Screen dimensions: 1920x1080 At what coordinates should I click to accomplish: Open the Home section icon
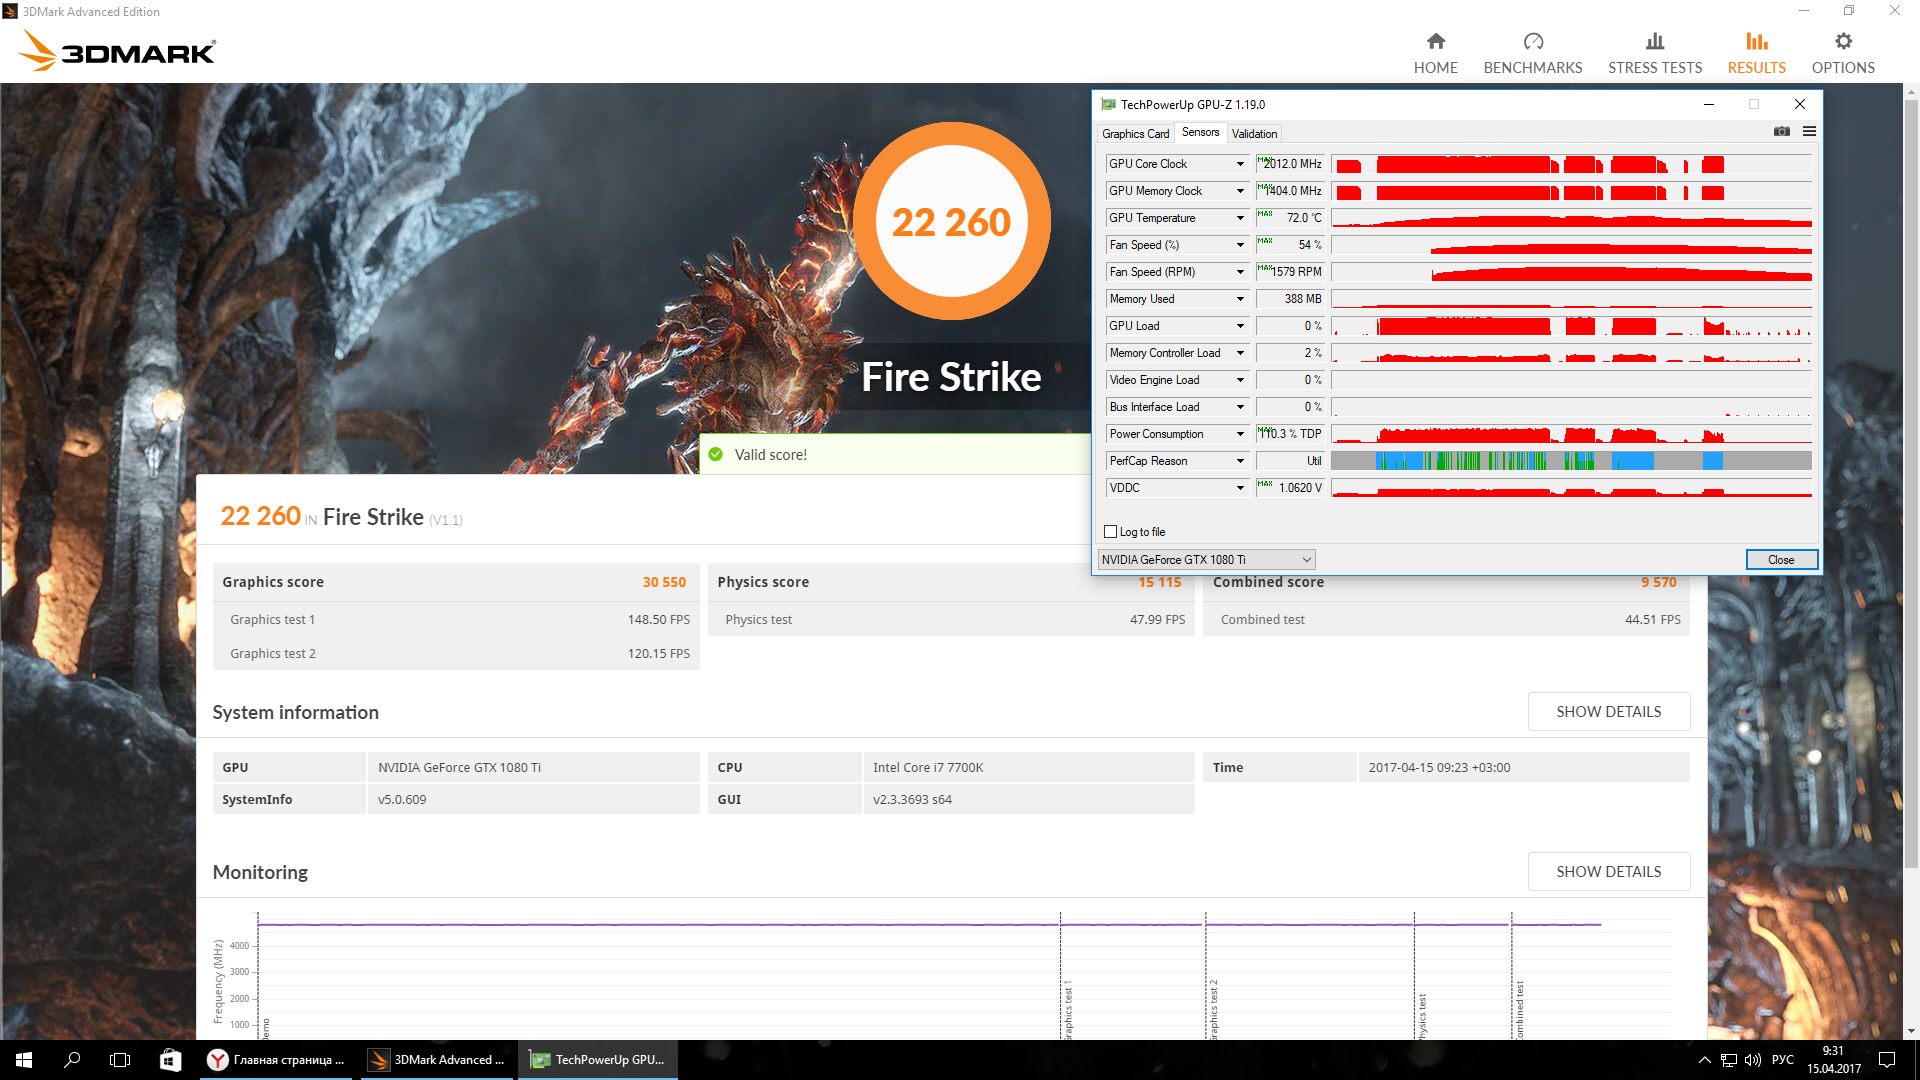[x=1435, y=42]
